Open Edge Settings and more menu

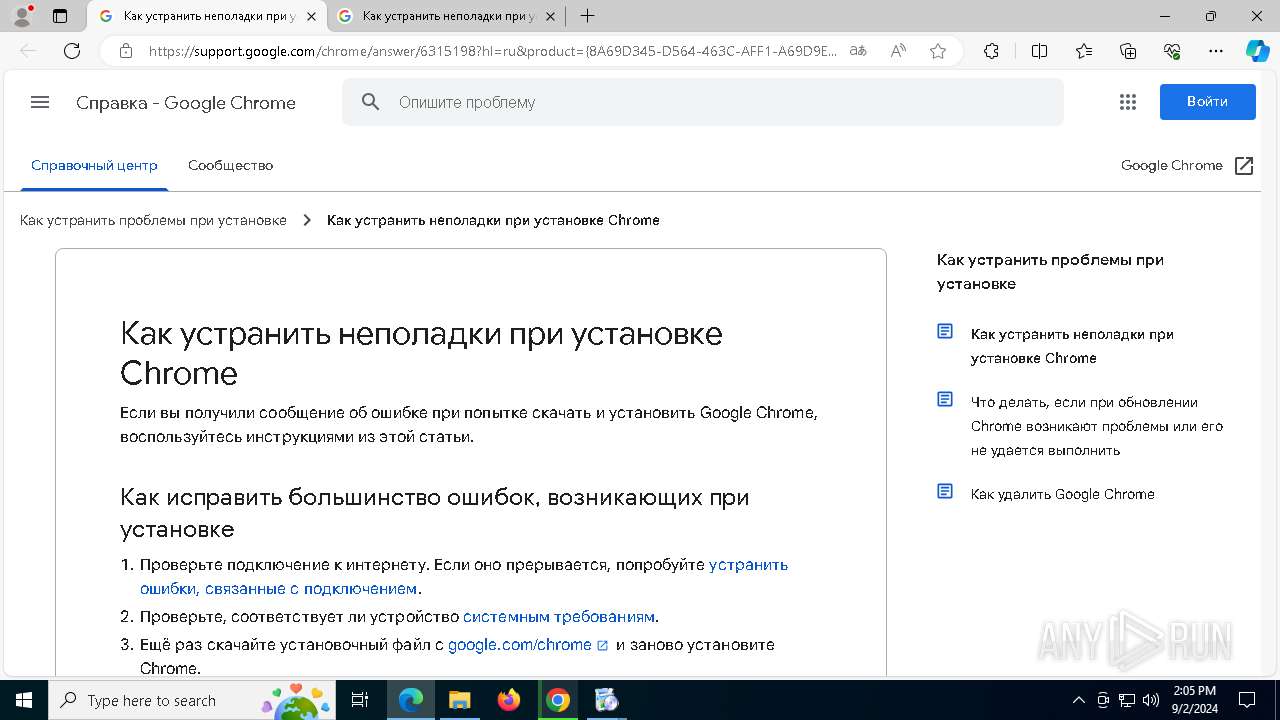(x=1216, y=51)
